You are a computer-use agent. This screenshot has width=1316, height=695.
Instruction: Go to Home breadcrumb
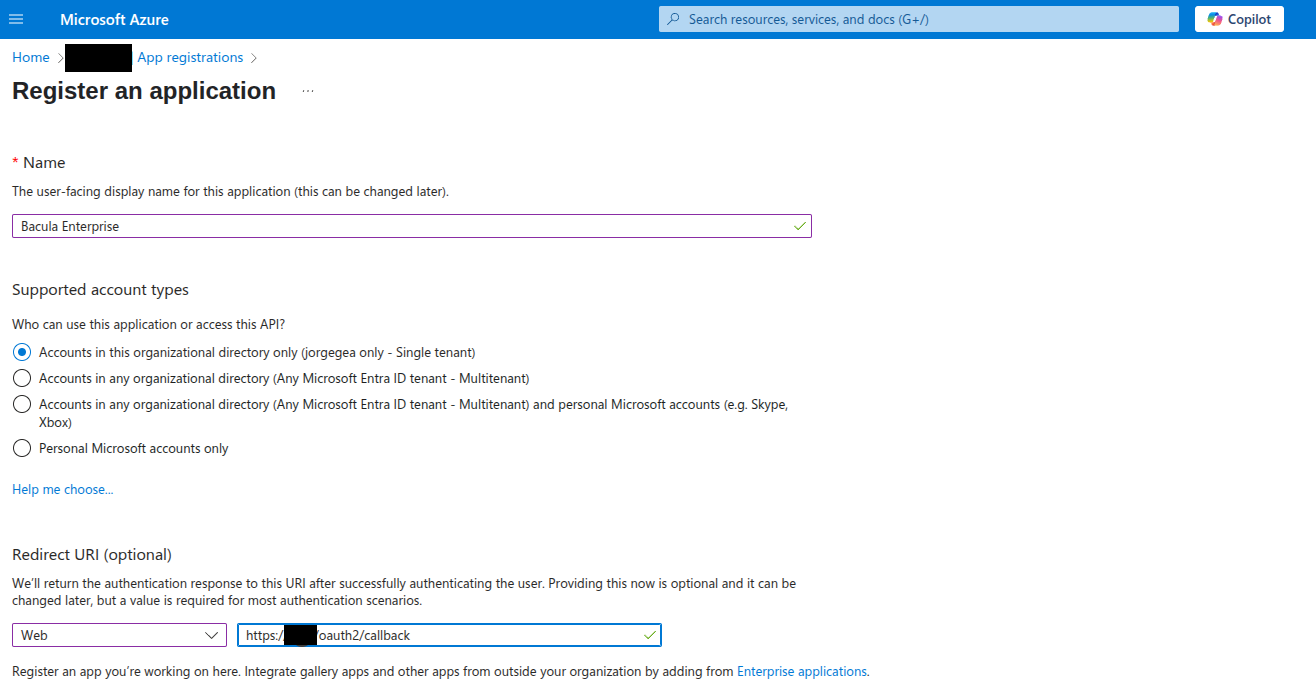tap(31, 58)
